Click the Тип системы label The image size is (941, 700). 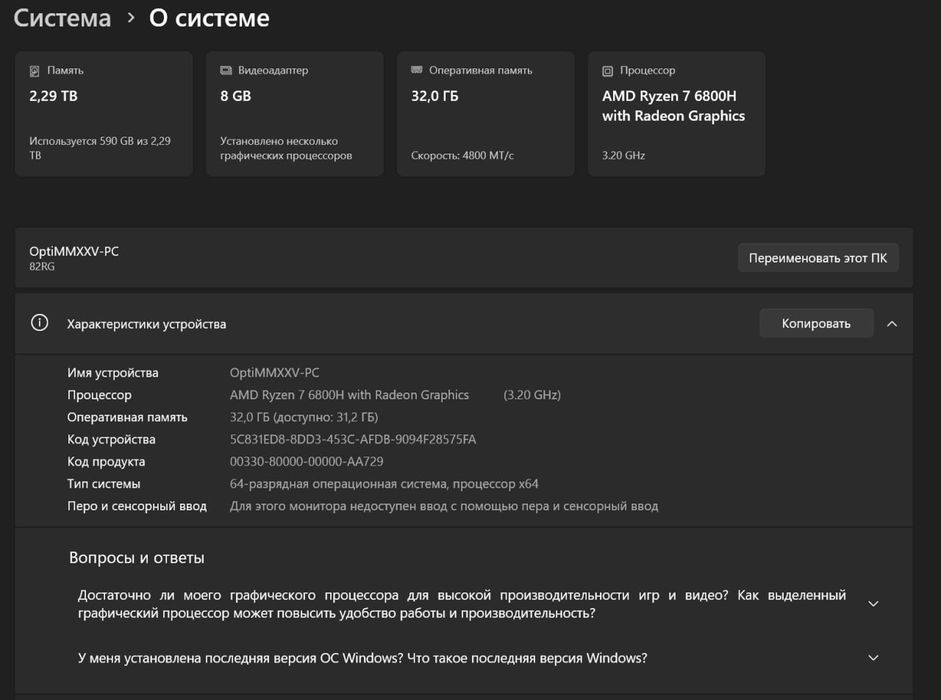click(104, 484)
